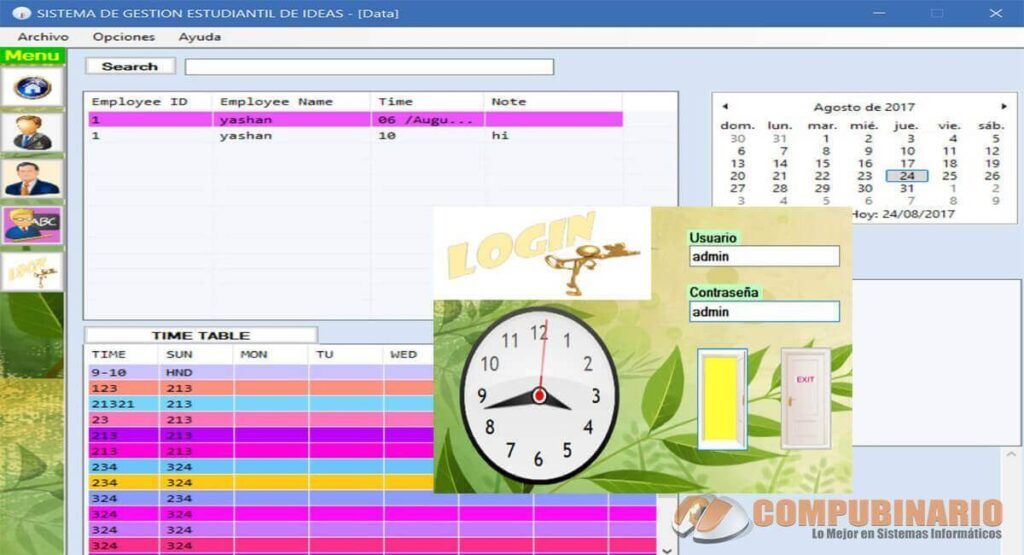Open the Login key icon in sidebar
Viewport: 1024px width, 555px height.
32,271
